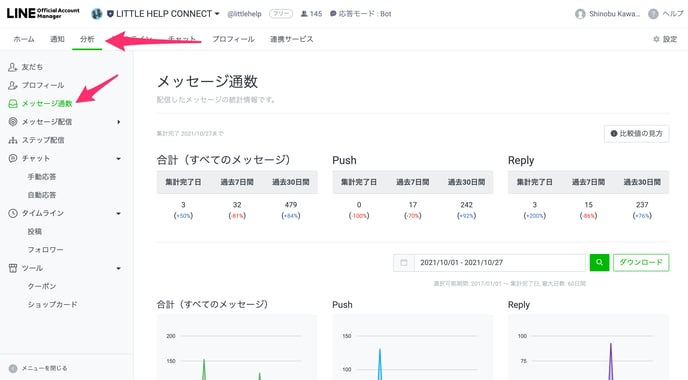This screenshot has width=688, height=380.
Task: Click the プロフィール person icon in sidebar
Action: click(x=13, y=85)
